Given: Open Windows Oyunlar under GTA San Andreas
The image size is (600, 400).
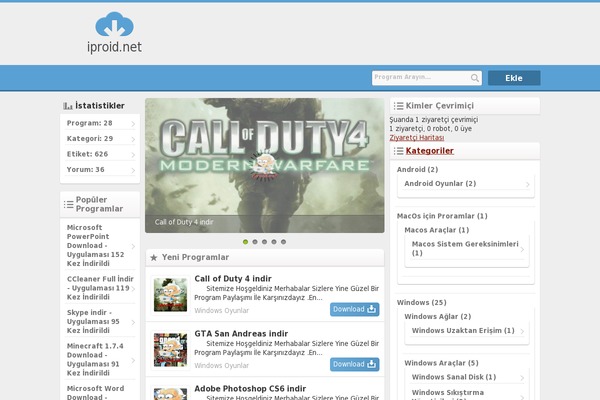Looking at the screenshot, I should point(222,366).
